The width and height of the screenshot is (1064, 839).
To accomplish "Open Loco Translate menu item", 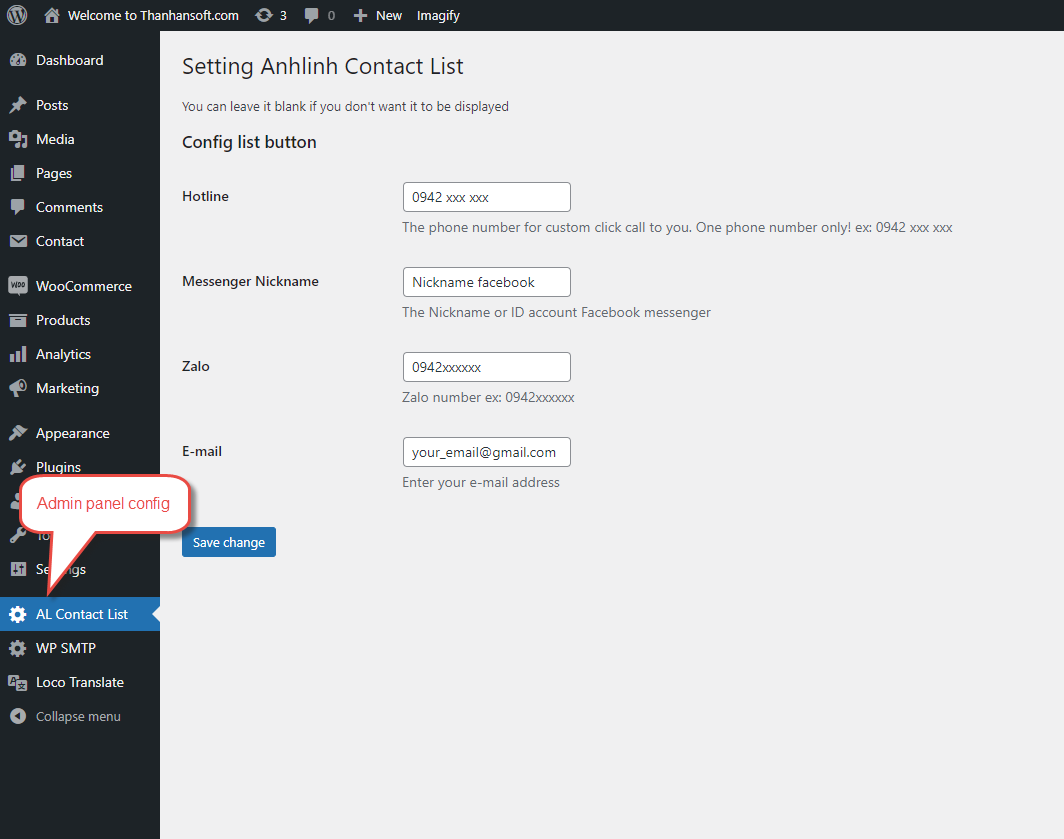I will point(80,682).
